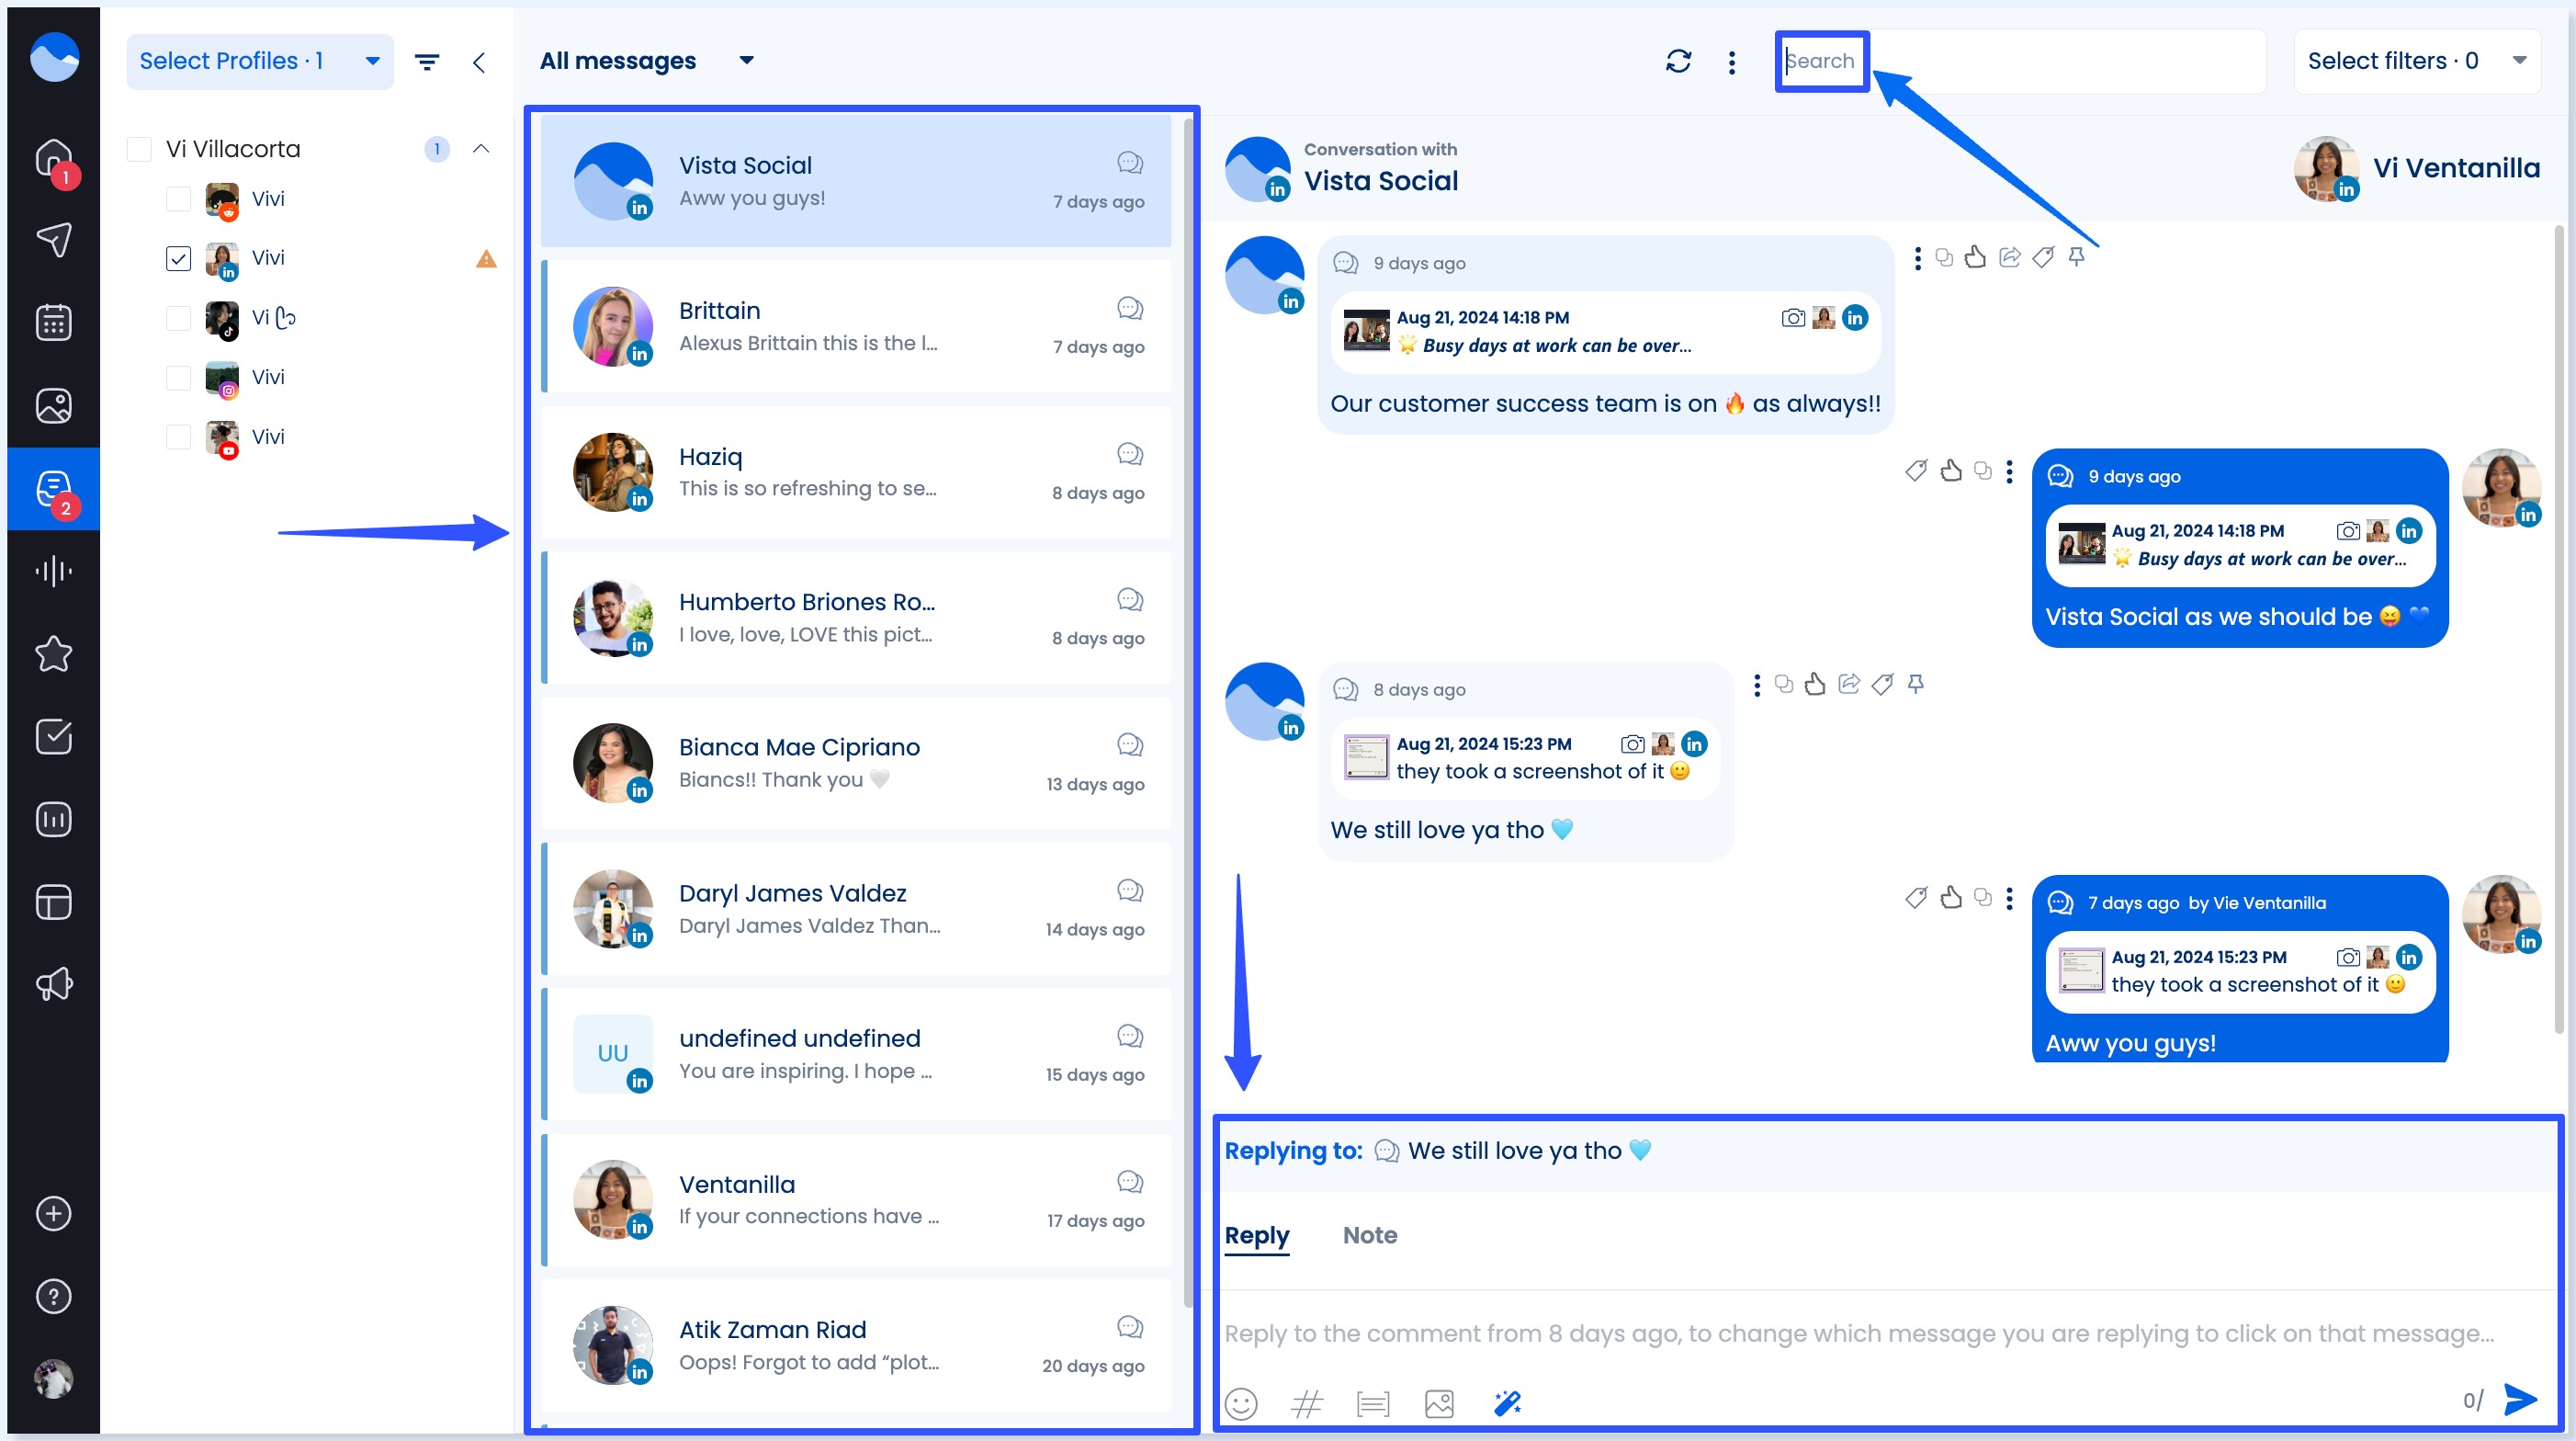This screenshot has width=2576, height=1441.
Task: Add a hashtag to the reply
Action: (x=1307, y=1403)
